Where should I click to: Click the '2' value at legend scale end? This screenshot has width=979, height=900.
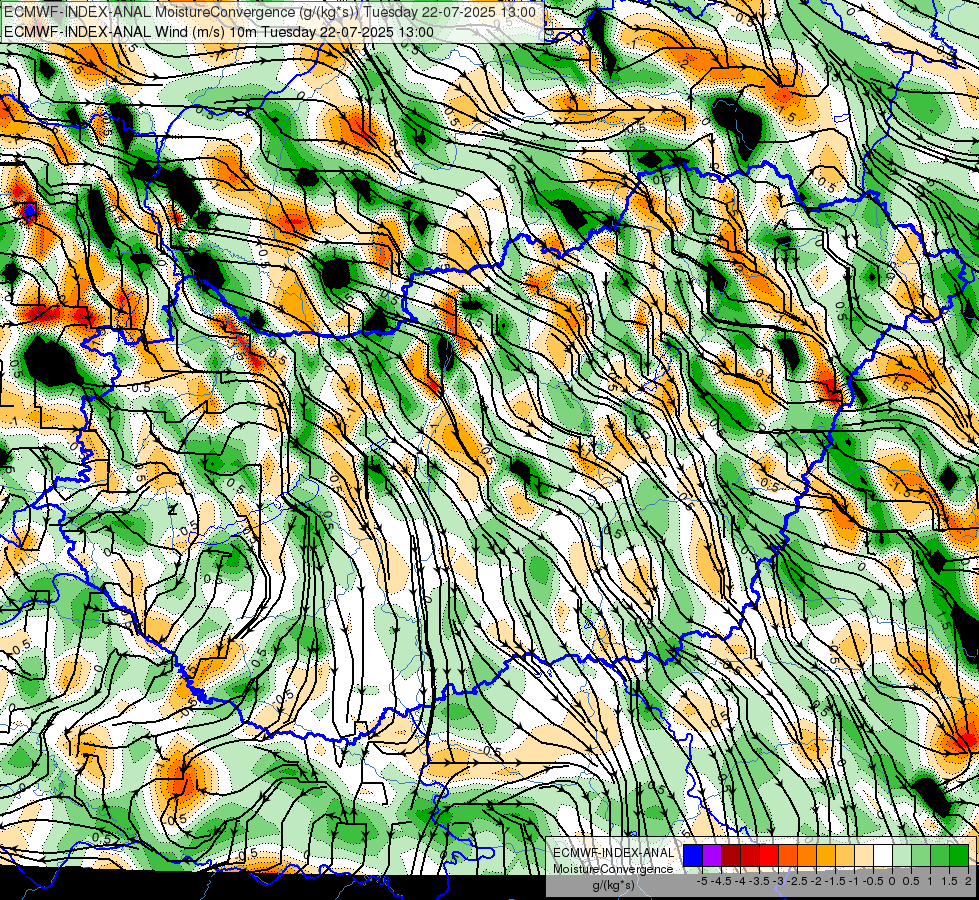[968, 881]
